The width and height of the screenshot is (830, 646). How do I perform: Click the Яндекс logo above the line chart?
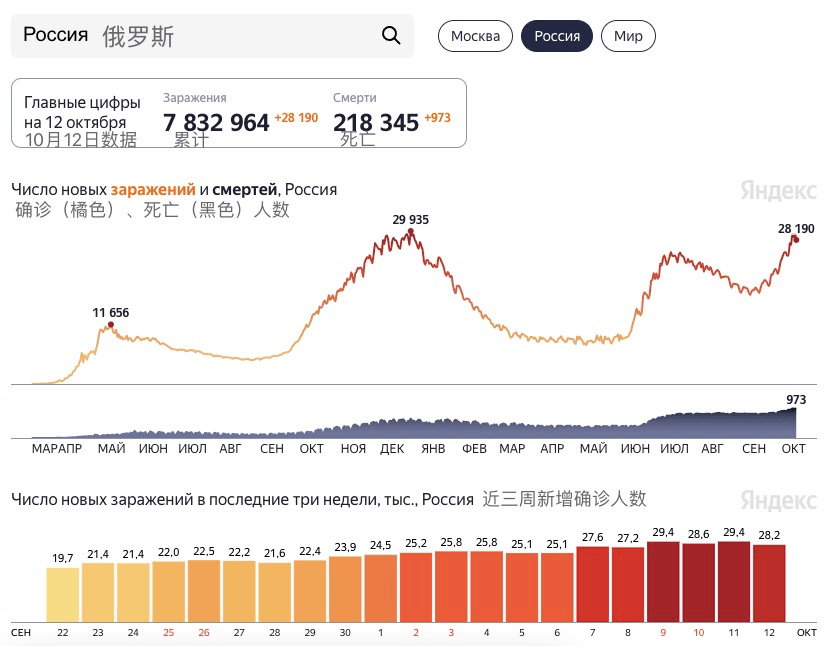coord(777,190)
